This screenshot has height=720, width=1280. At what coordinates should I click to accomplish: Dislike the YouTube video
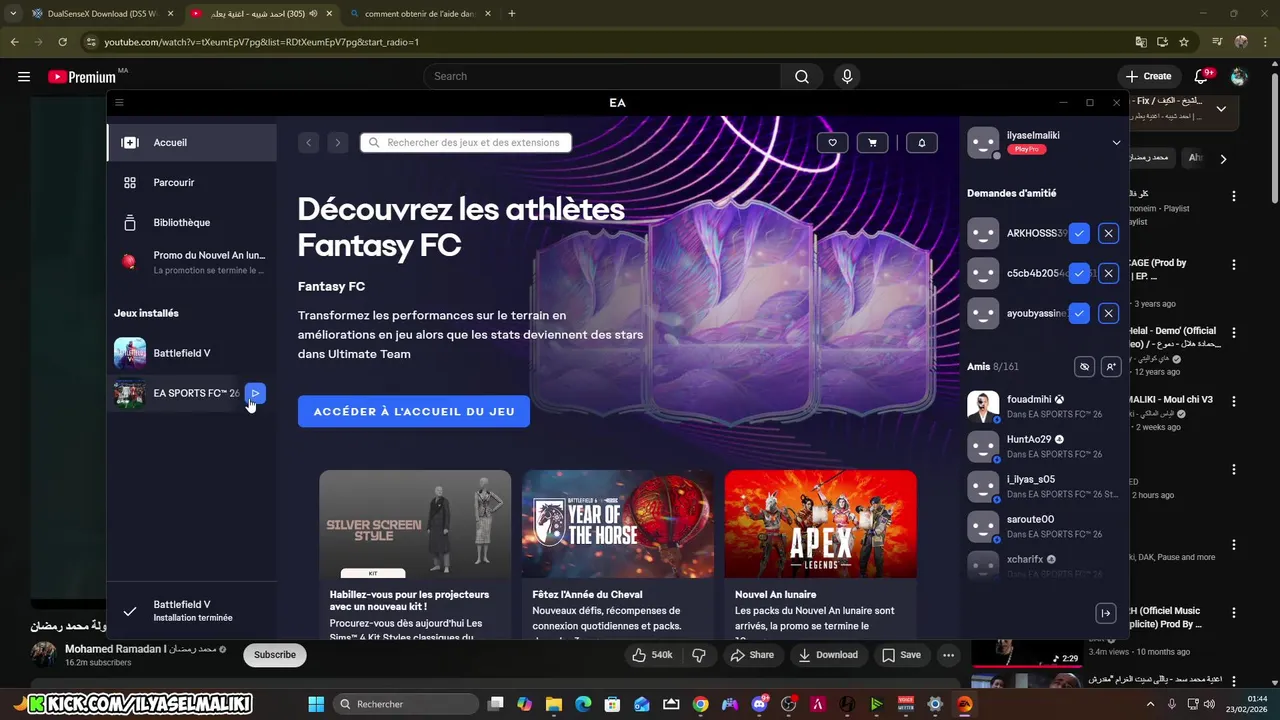coord(699,655)
